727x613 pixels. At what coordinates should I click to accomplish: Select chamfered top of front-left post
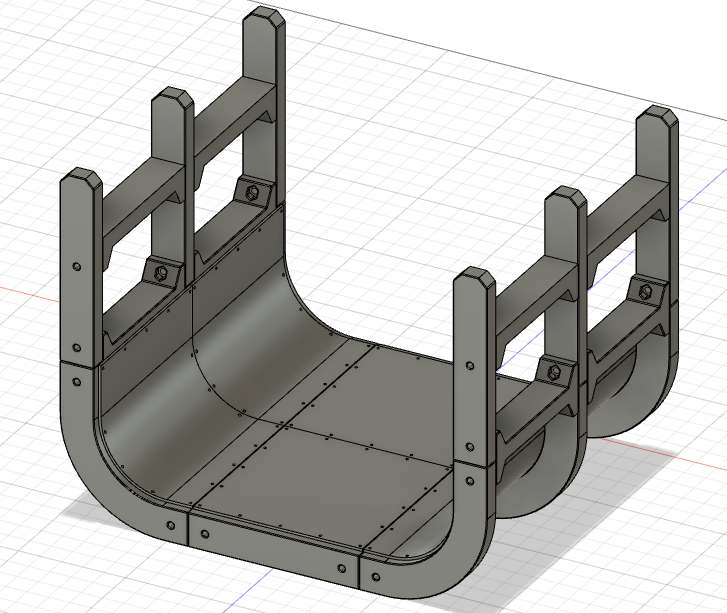click(82, 179)
